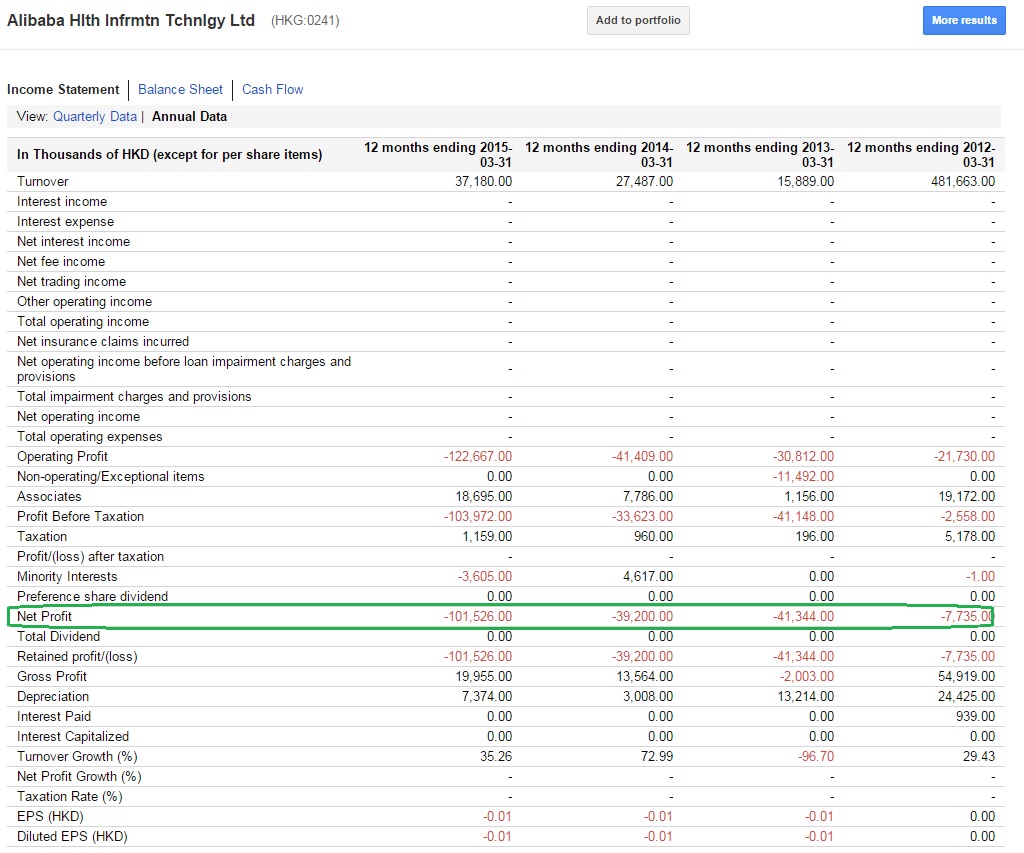1024x853 pixels.
Task: Click the Gross Profit row label
Action: [52, 677]
